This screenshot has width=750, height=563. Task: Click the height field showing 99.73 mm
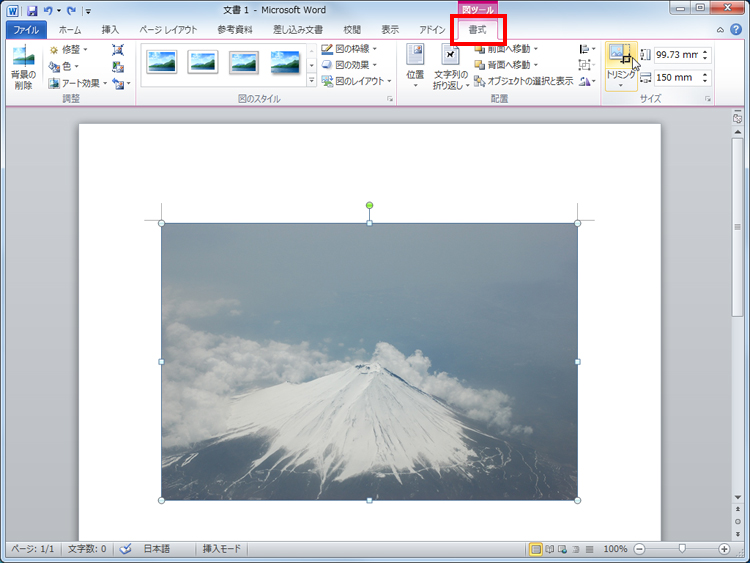pyautogui.click(x=676, y=55)
